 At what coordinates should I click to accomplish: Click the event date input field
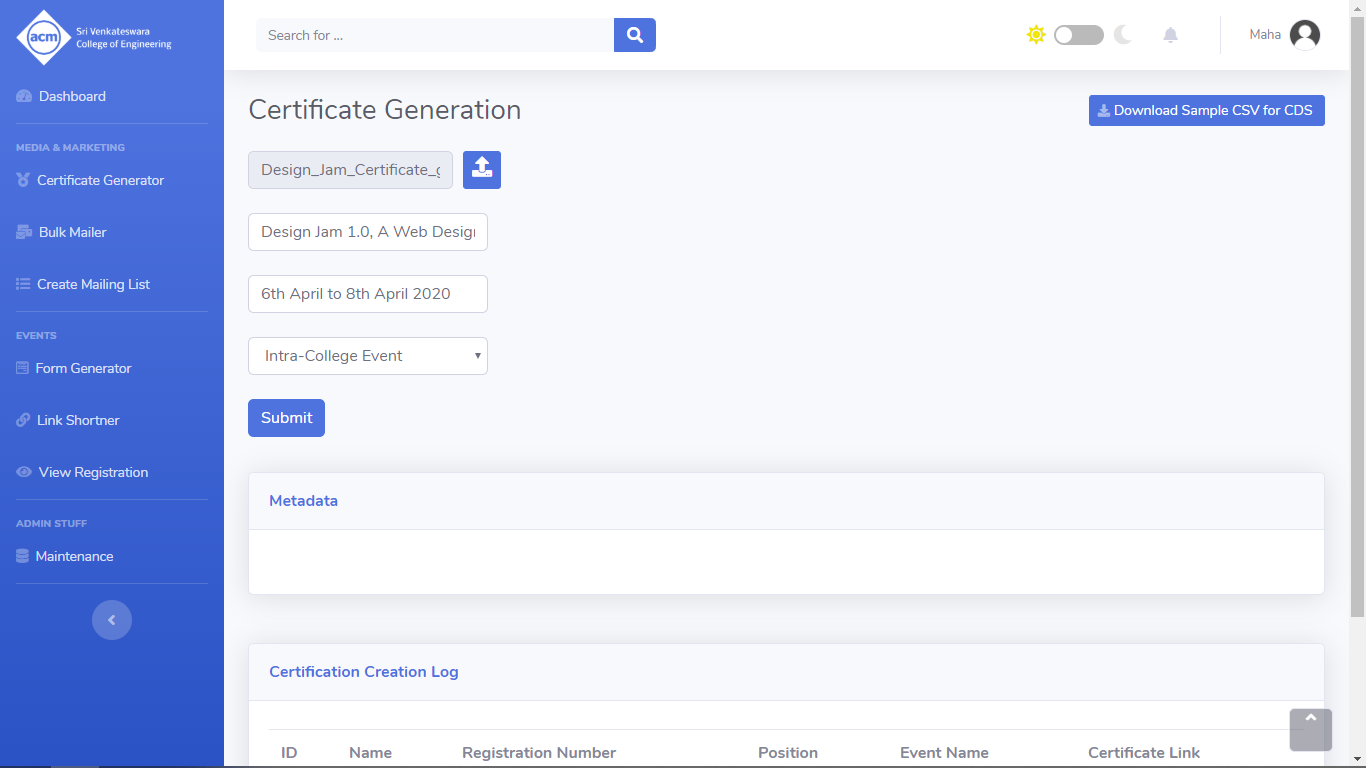coord(368,294)
